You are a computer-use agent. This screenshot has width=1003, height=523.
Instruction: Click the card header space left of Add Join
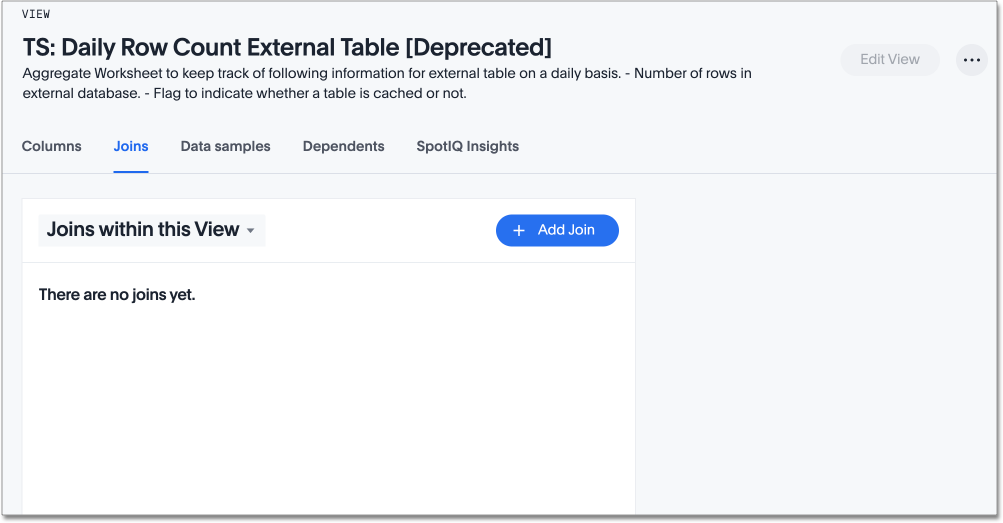pyautogui.click(x=380, y=230)
